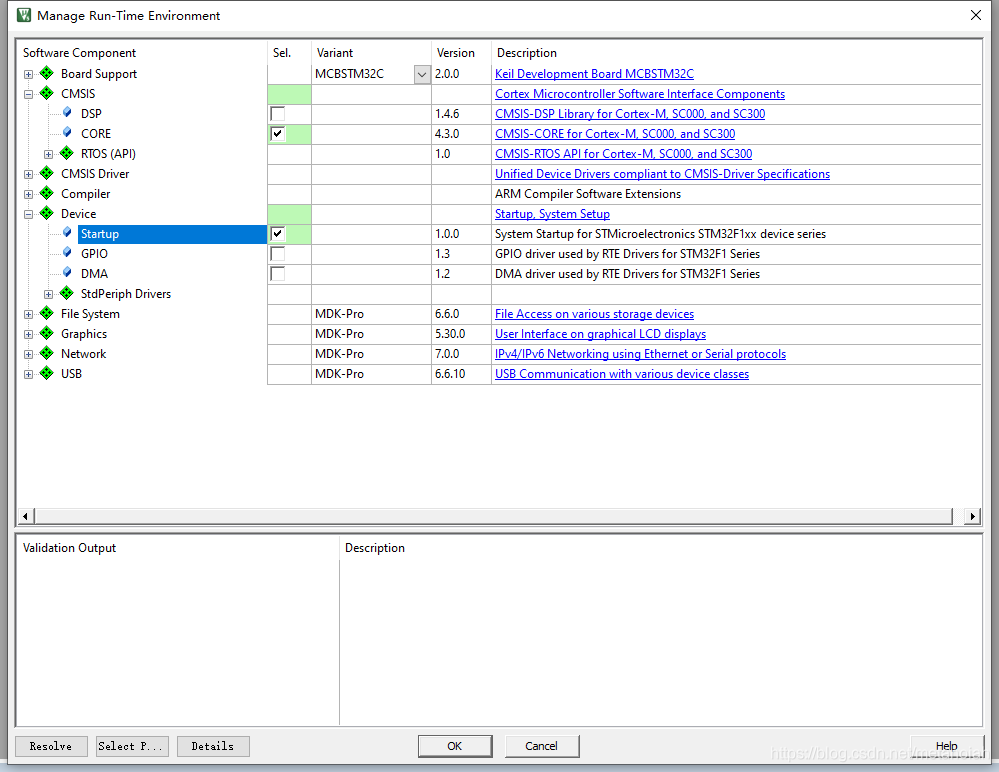
Task: Open the Help button
Action: [947, 746]
